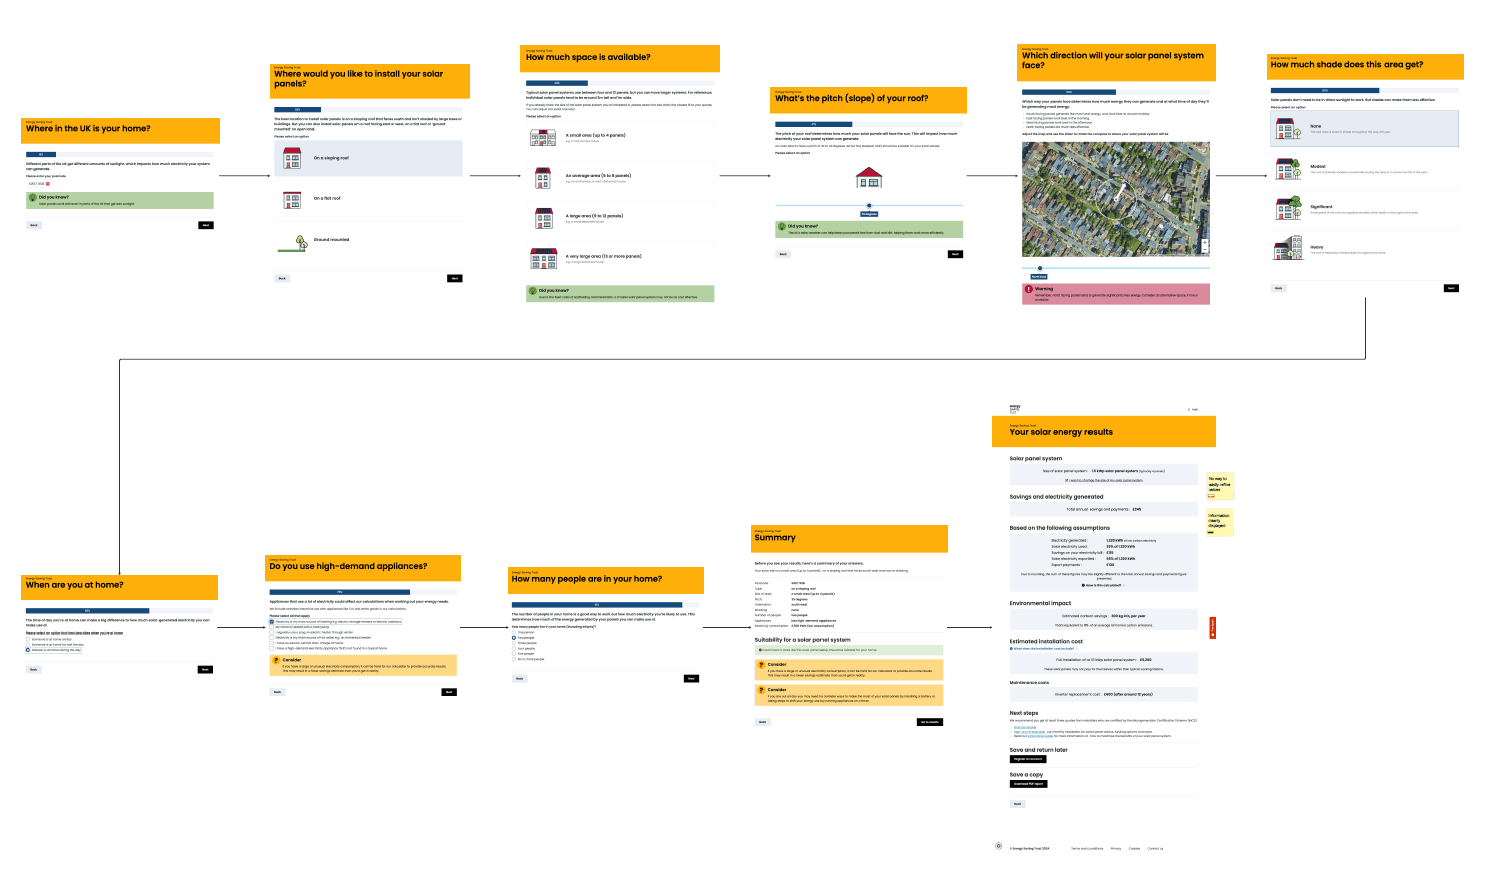
Task: Click the roof pitch slider handle
Action: tap(869, 206)
